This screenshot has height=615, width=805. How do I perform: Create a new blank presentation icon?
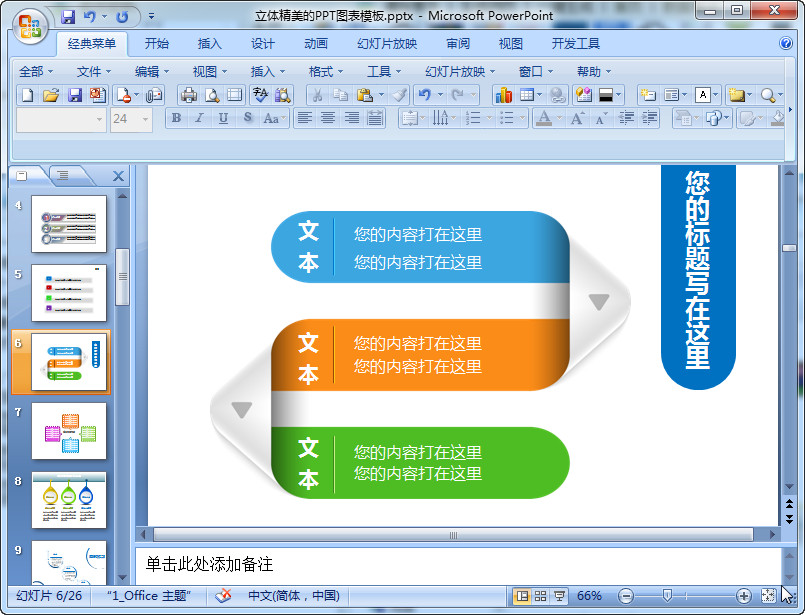[x=28, y=95]
